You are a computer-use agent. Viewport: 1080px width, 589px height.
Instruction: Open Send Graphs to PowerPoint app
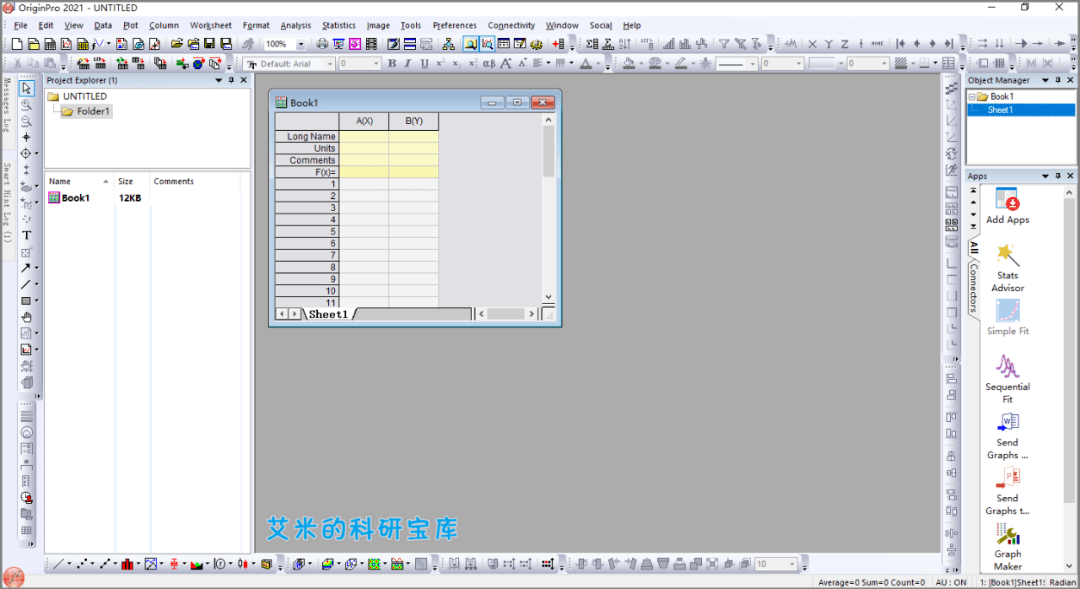coord(1007,492)
